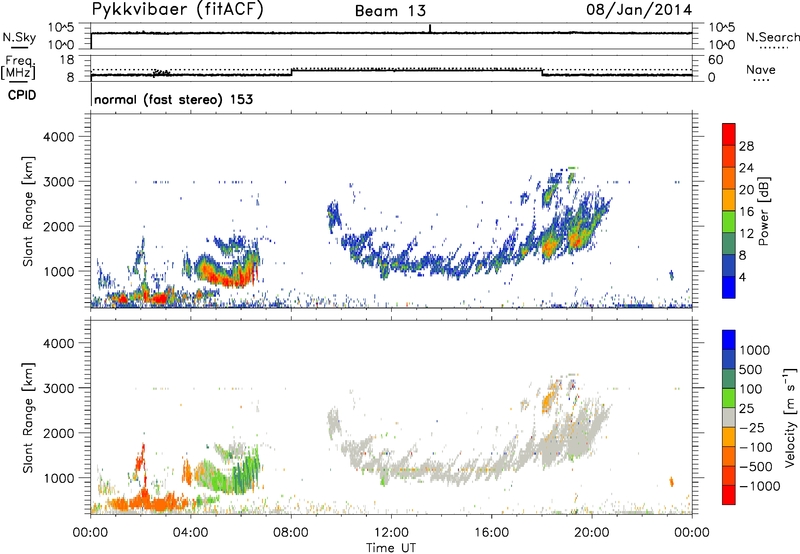Click the 10^5 right axis label of noise panel
800x554 pixels.
[721, 27]
